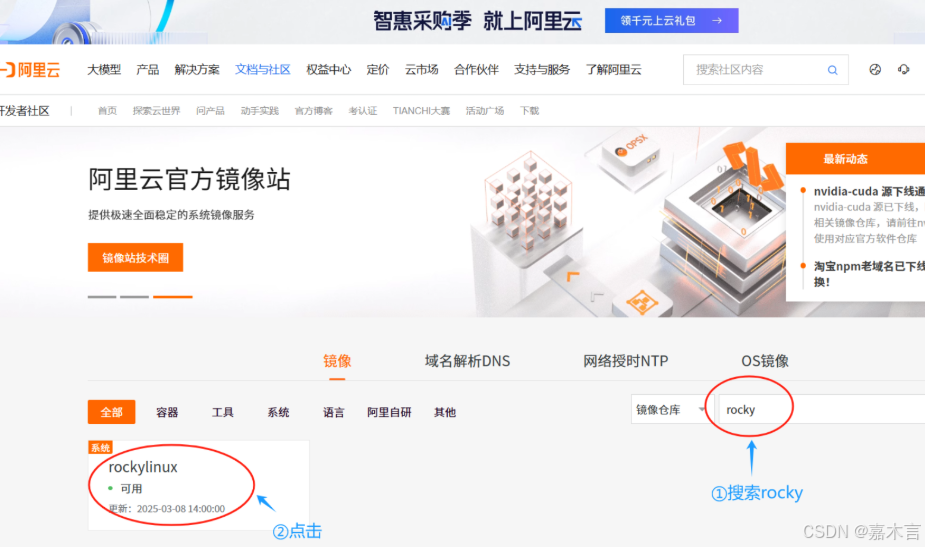Screen dimensions: 925x547
Task: Select the second carousel indicator bar
Action: click(x=135, y=297)
